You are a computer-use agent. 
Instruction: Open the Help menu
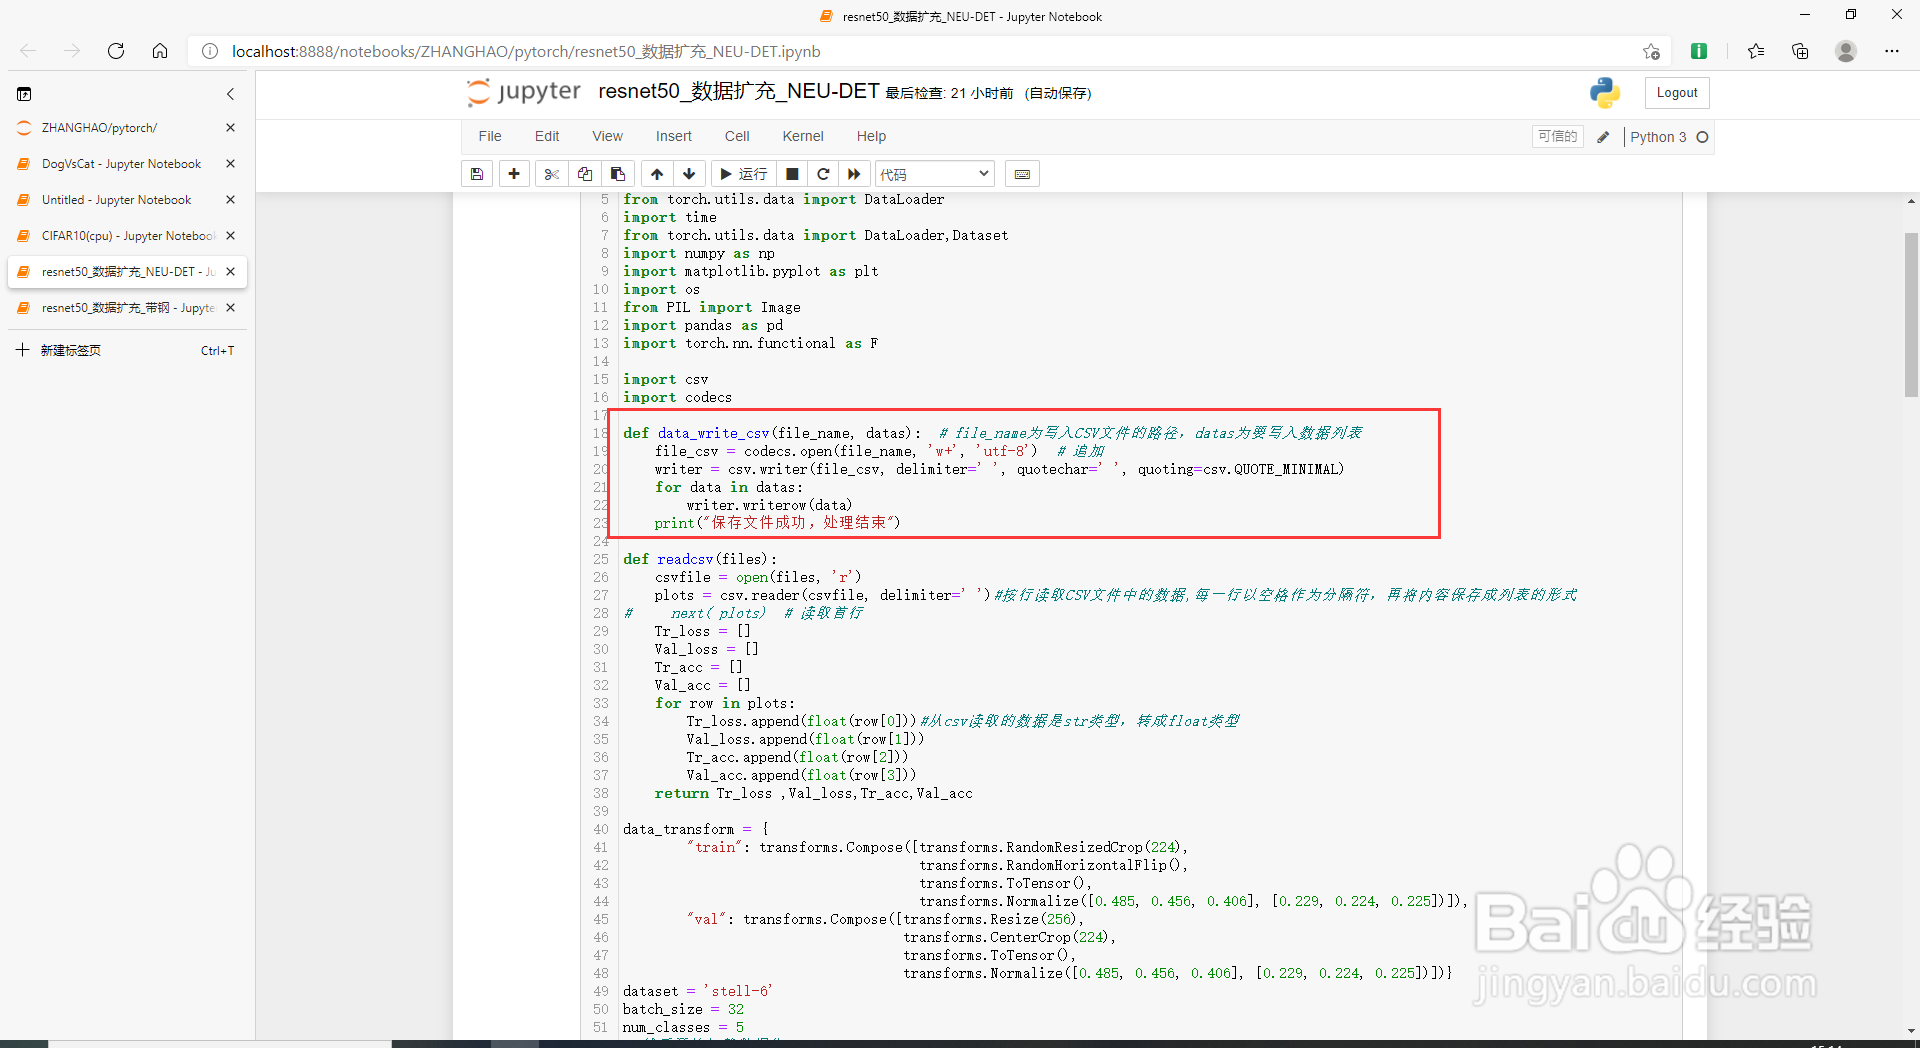[871, 137]
